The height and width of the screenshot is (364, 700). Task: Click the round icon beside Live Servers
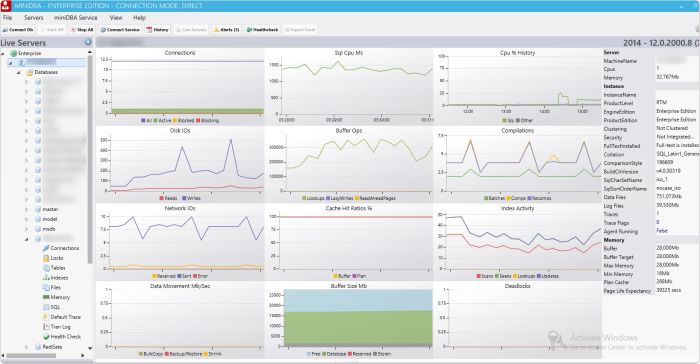[88, 42]
